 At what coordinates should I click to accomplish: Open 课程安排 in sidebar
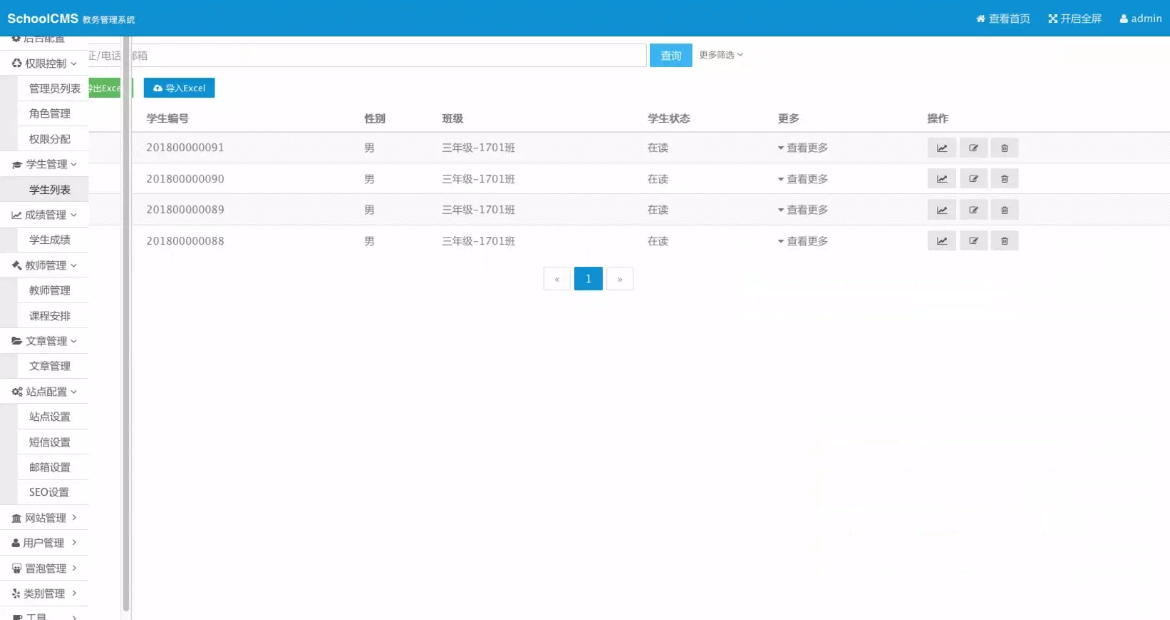click(53, 316)
